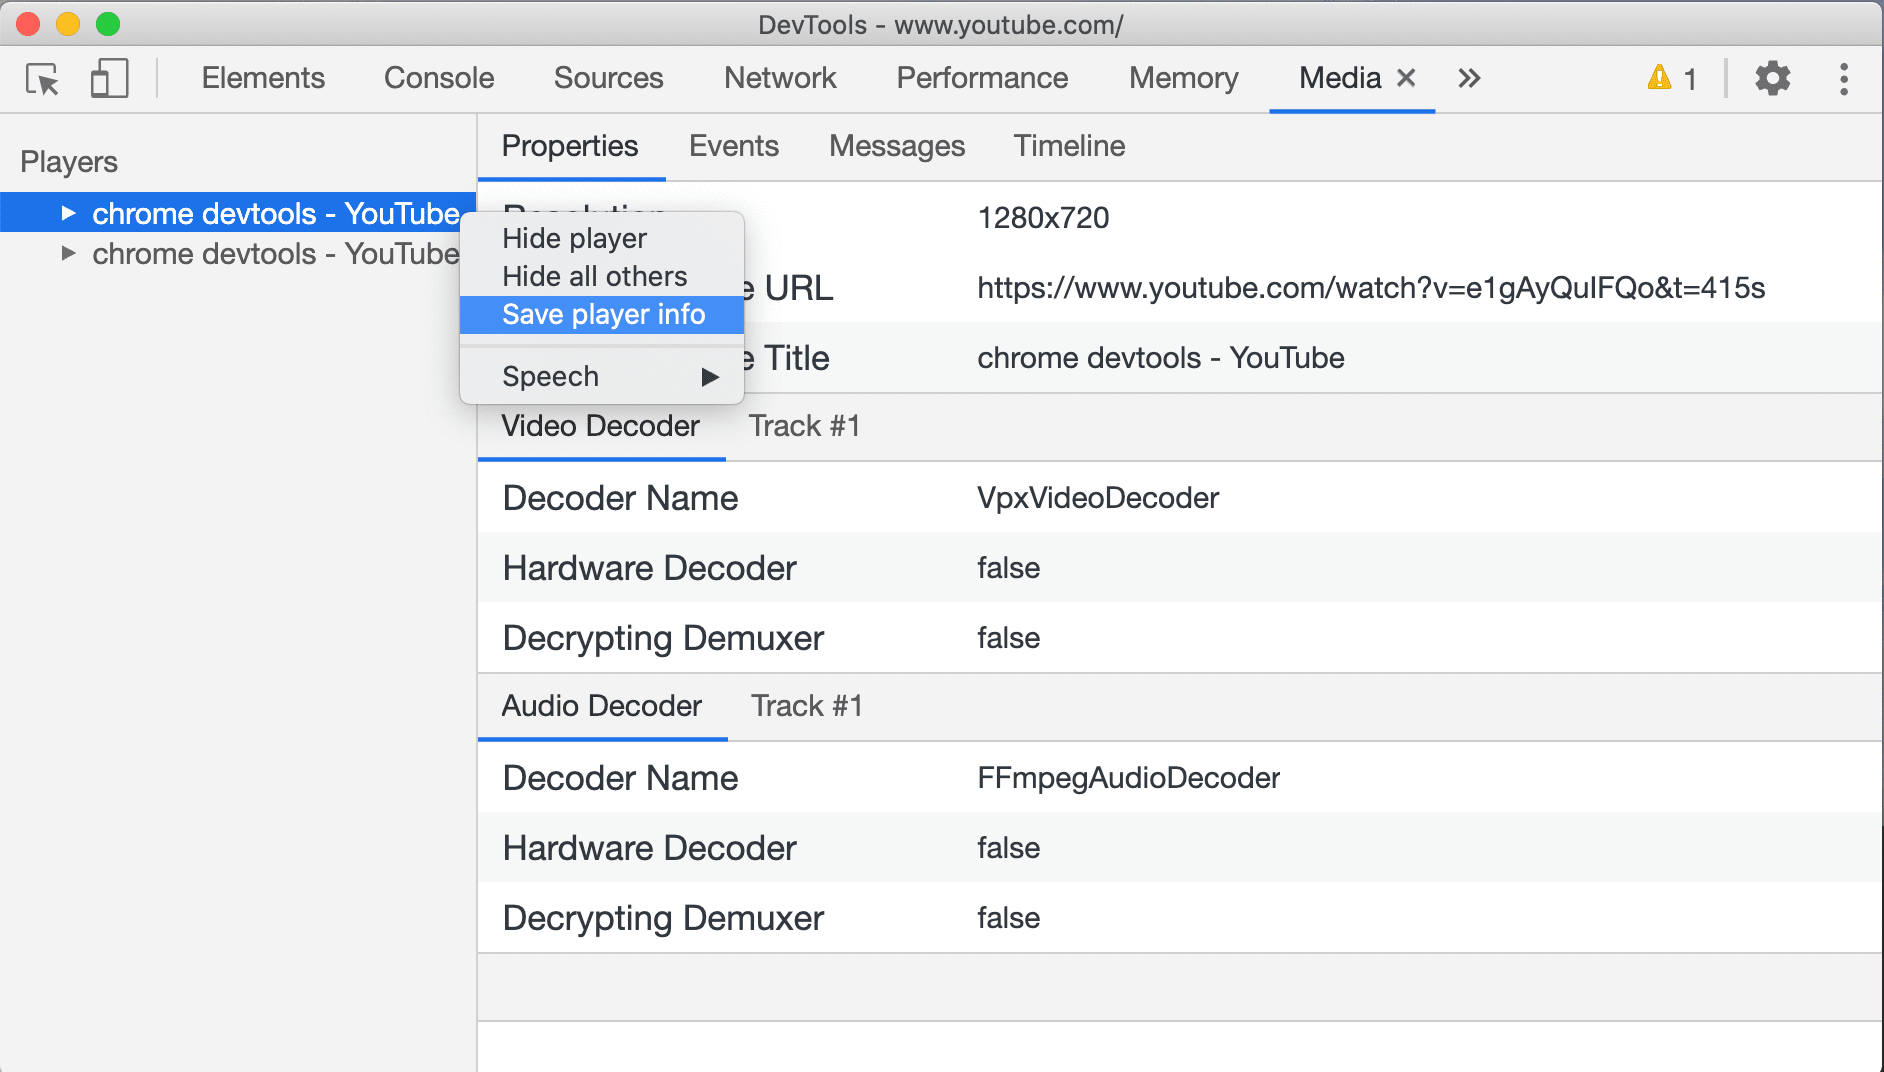Switch to the Network panel
Viewport: 1884px width, 1072px height.
[x=780, y=78]
